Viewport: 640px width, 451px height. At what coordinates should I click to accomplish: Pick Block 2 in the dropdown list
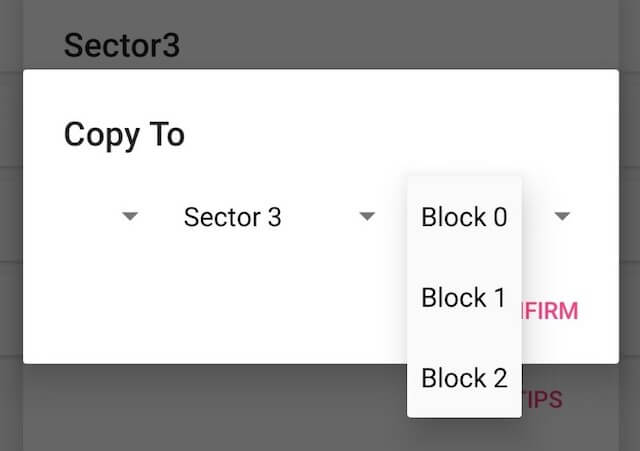464,378
